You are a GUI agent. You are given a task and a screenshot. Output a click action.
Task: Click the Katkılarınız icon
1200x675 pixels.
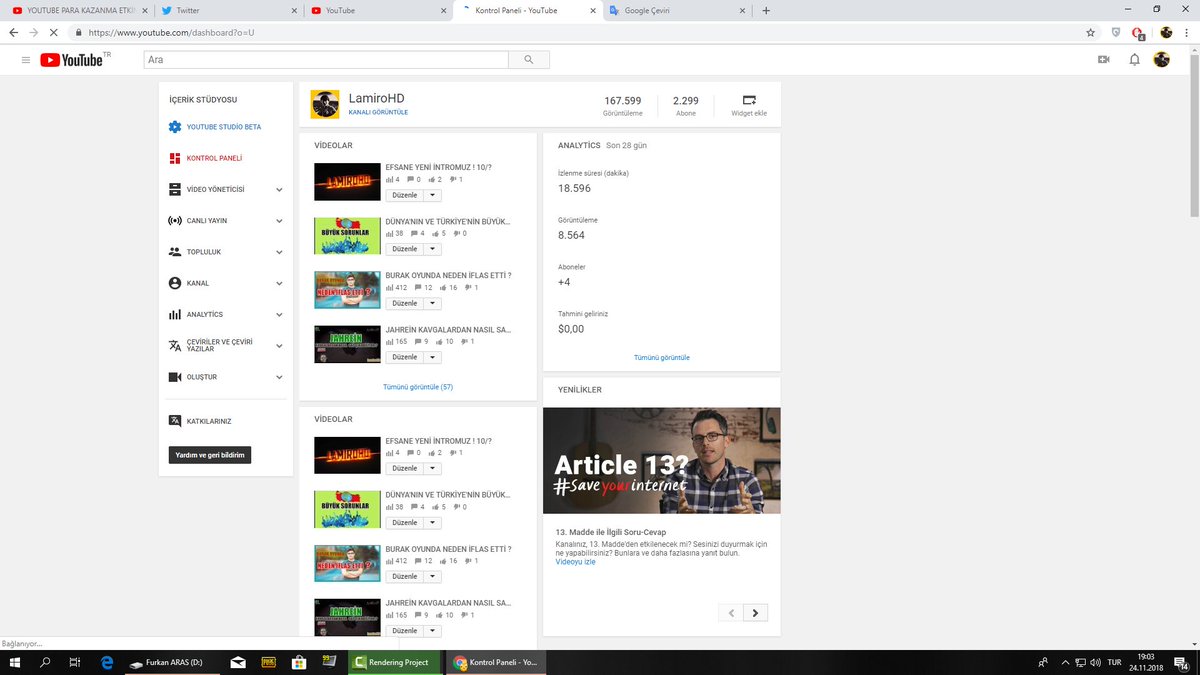[x=175, y=421]
